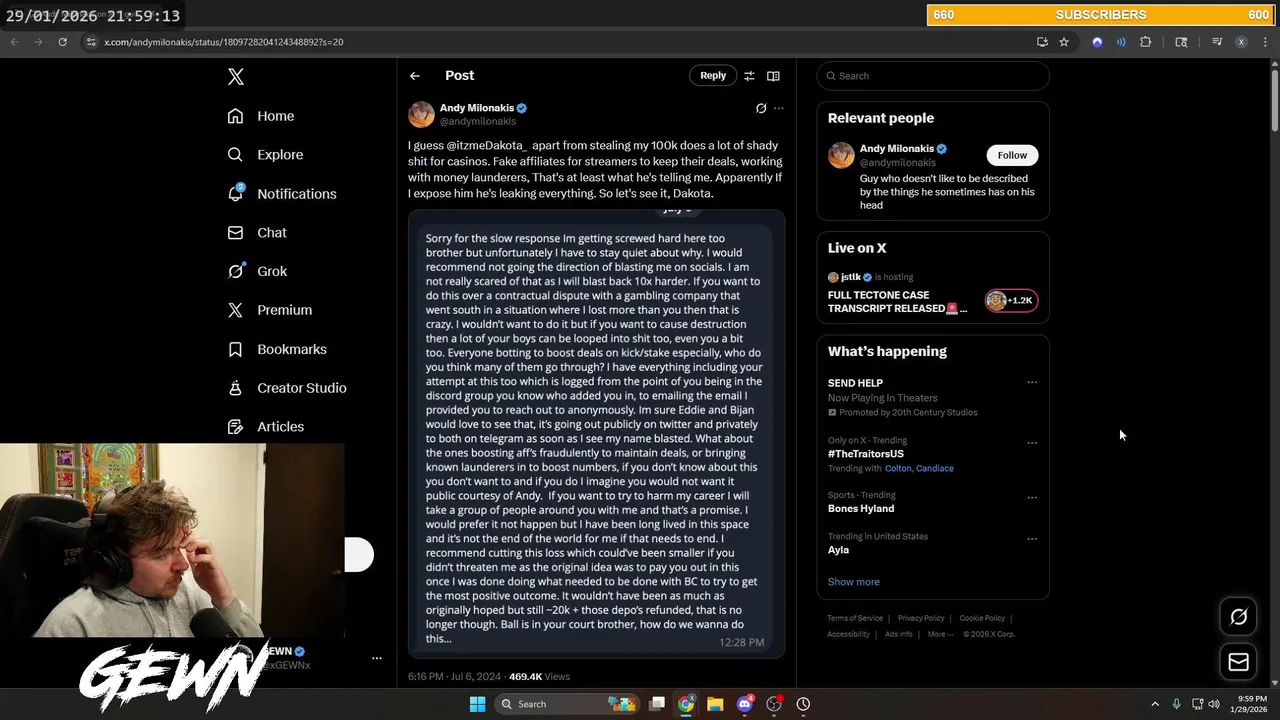
Task: Click the X logo in the sidebar
Action: (x=235, y=77)
